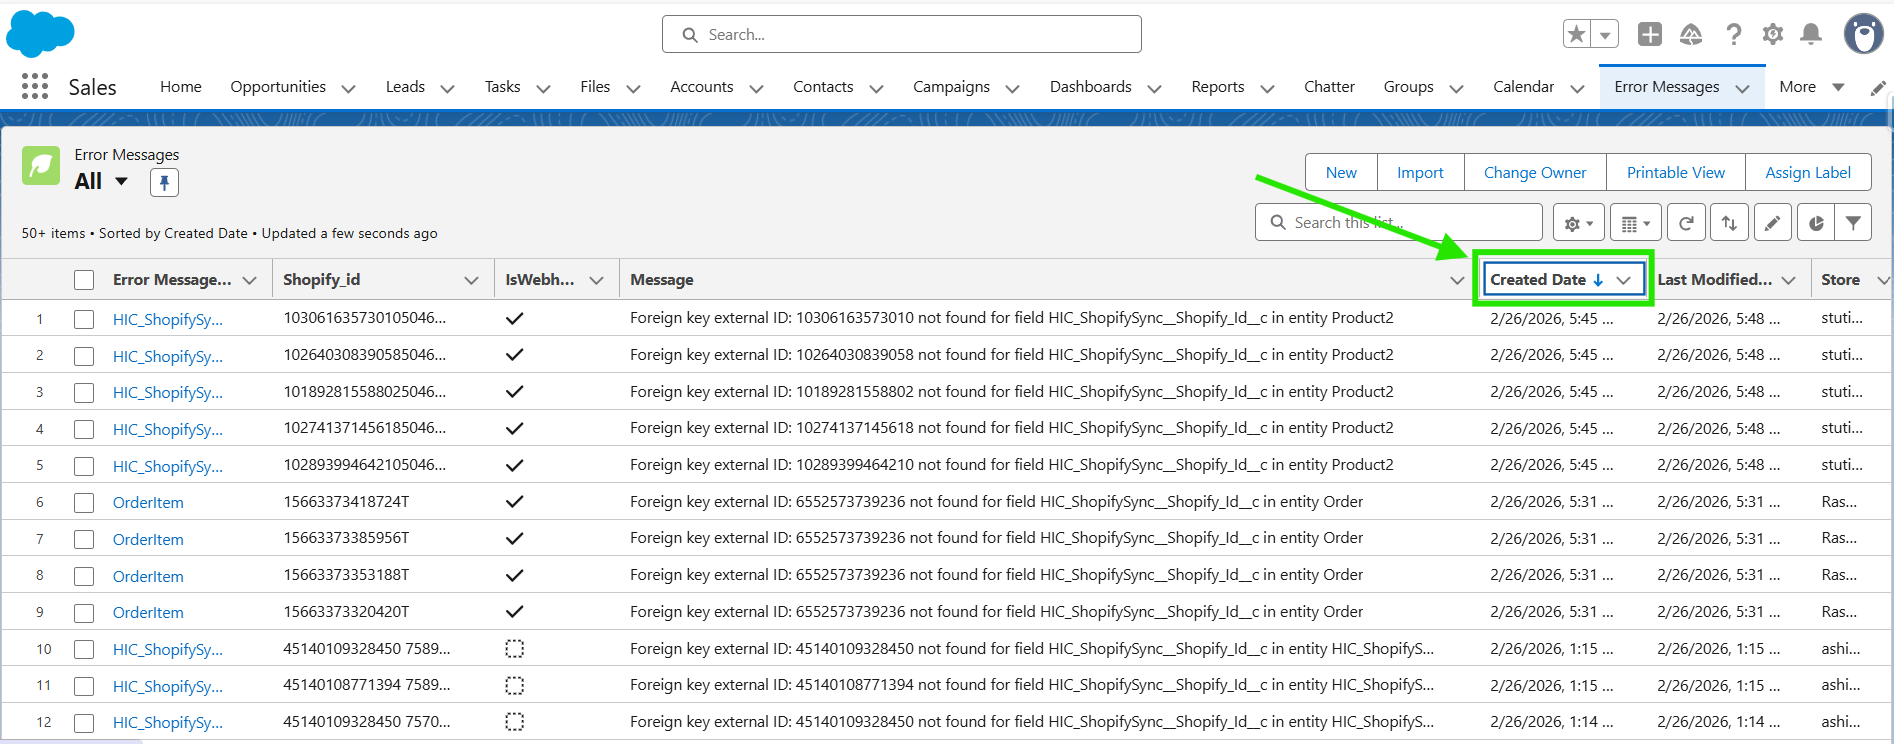This screenshot has width=1894, height=744.
Task: Open the sort columns arrows button
Action: click(x=1729, y=223)
